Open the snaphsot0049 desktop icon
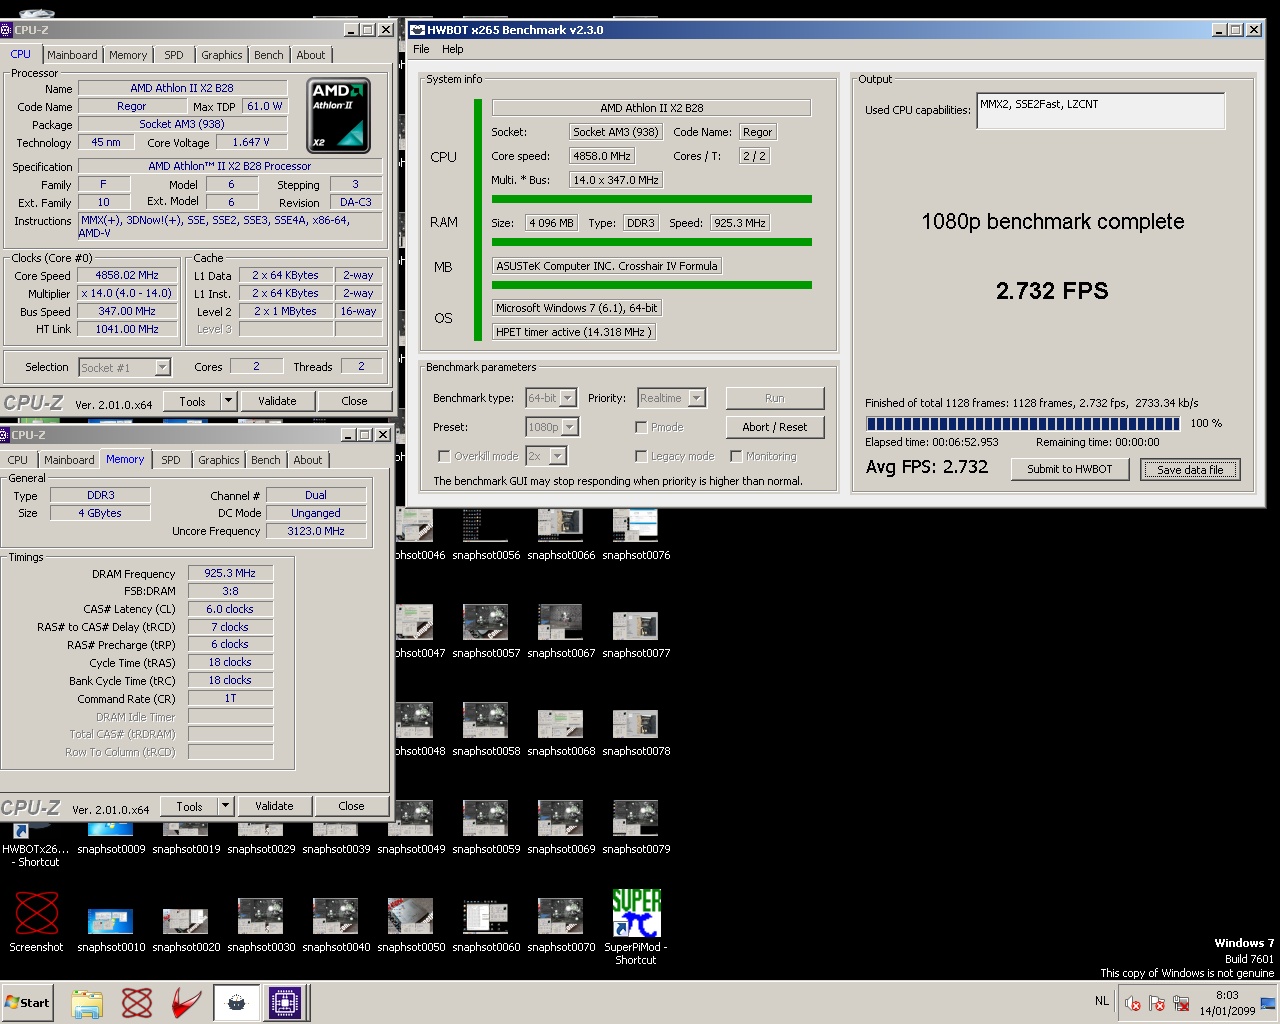 point(411,828)
